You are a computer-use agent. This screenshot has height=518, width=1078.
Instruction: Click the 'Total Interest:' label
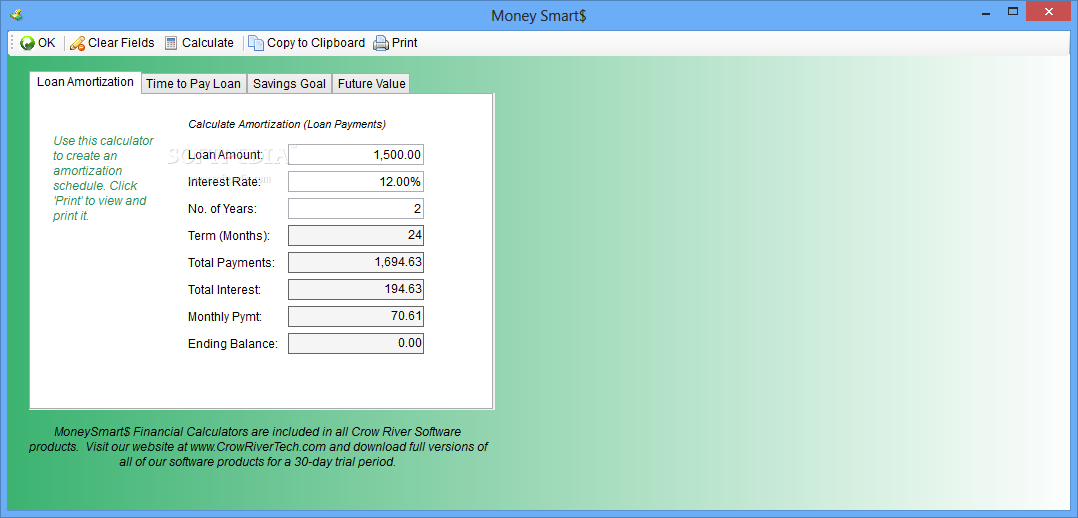tap(224, 290)
